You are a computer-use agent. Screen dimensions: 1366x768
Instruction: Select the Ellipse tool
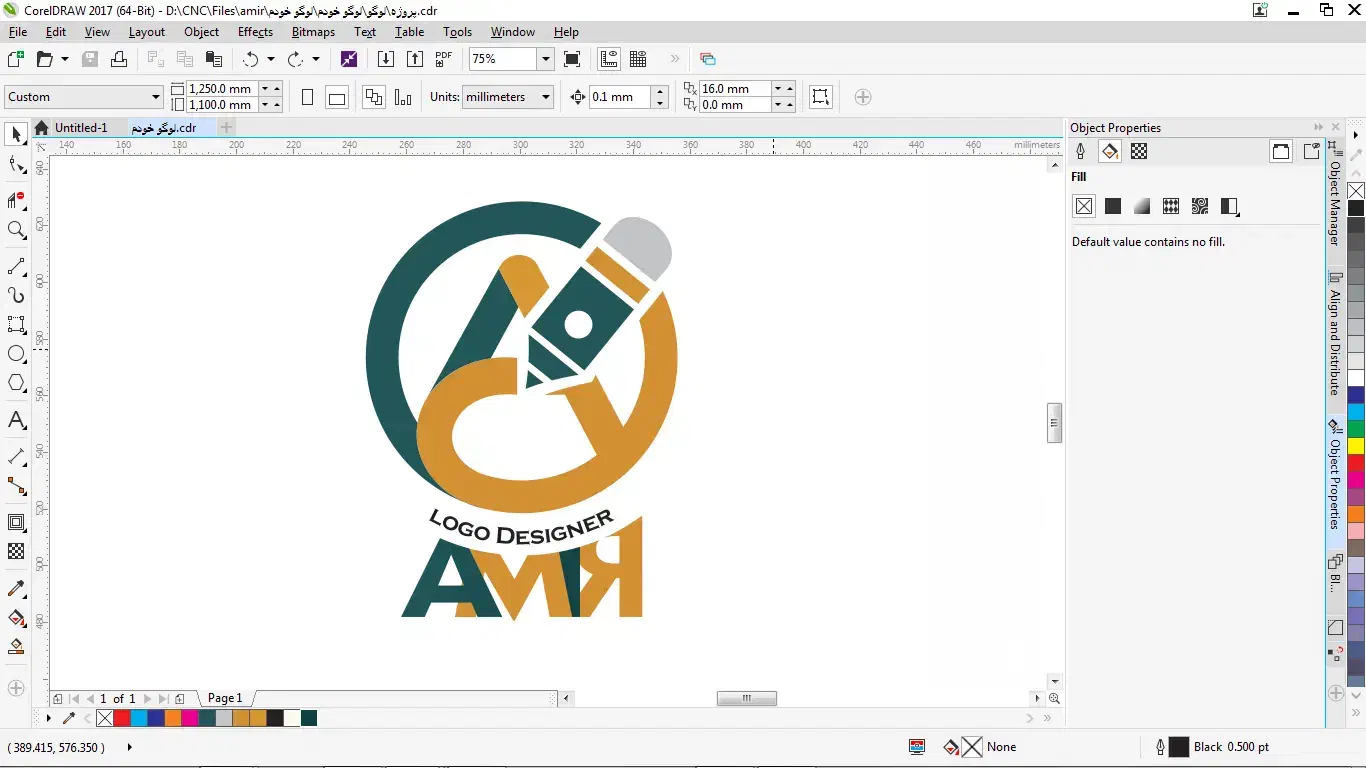click(16, 354)
